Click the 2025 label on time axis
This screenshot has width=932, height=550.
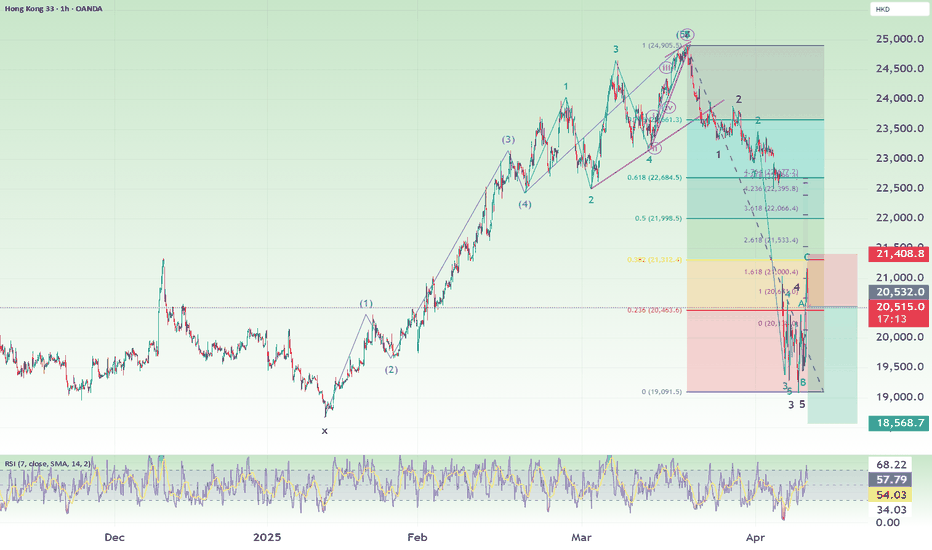[x=267, y=538]
